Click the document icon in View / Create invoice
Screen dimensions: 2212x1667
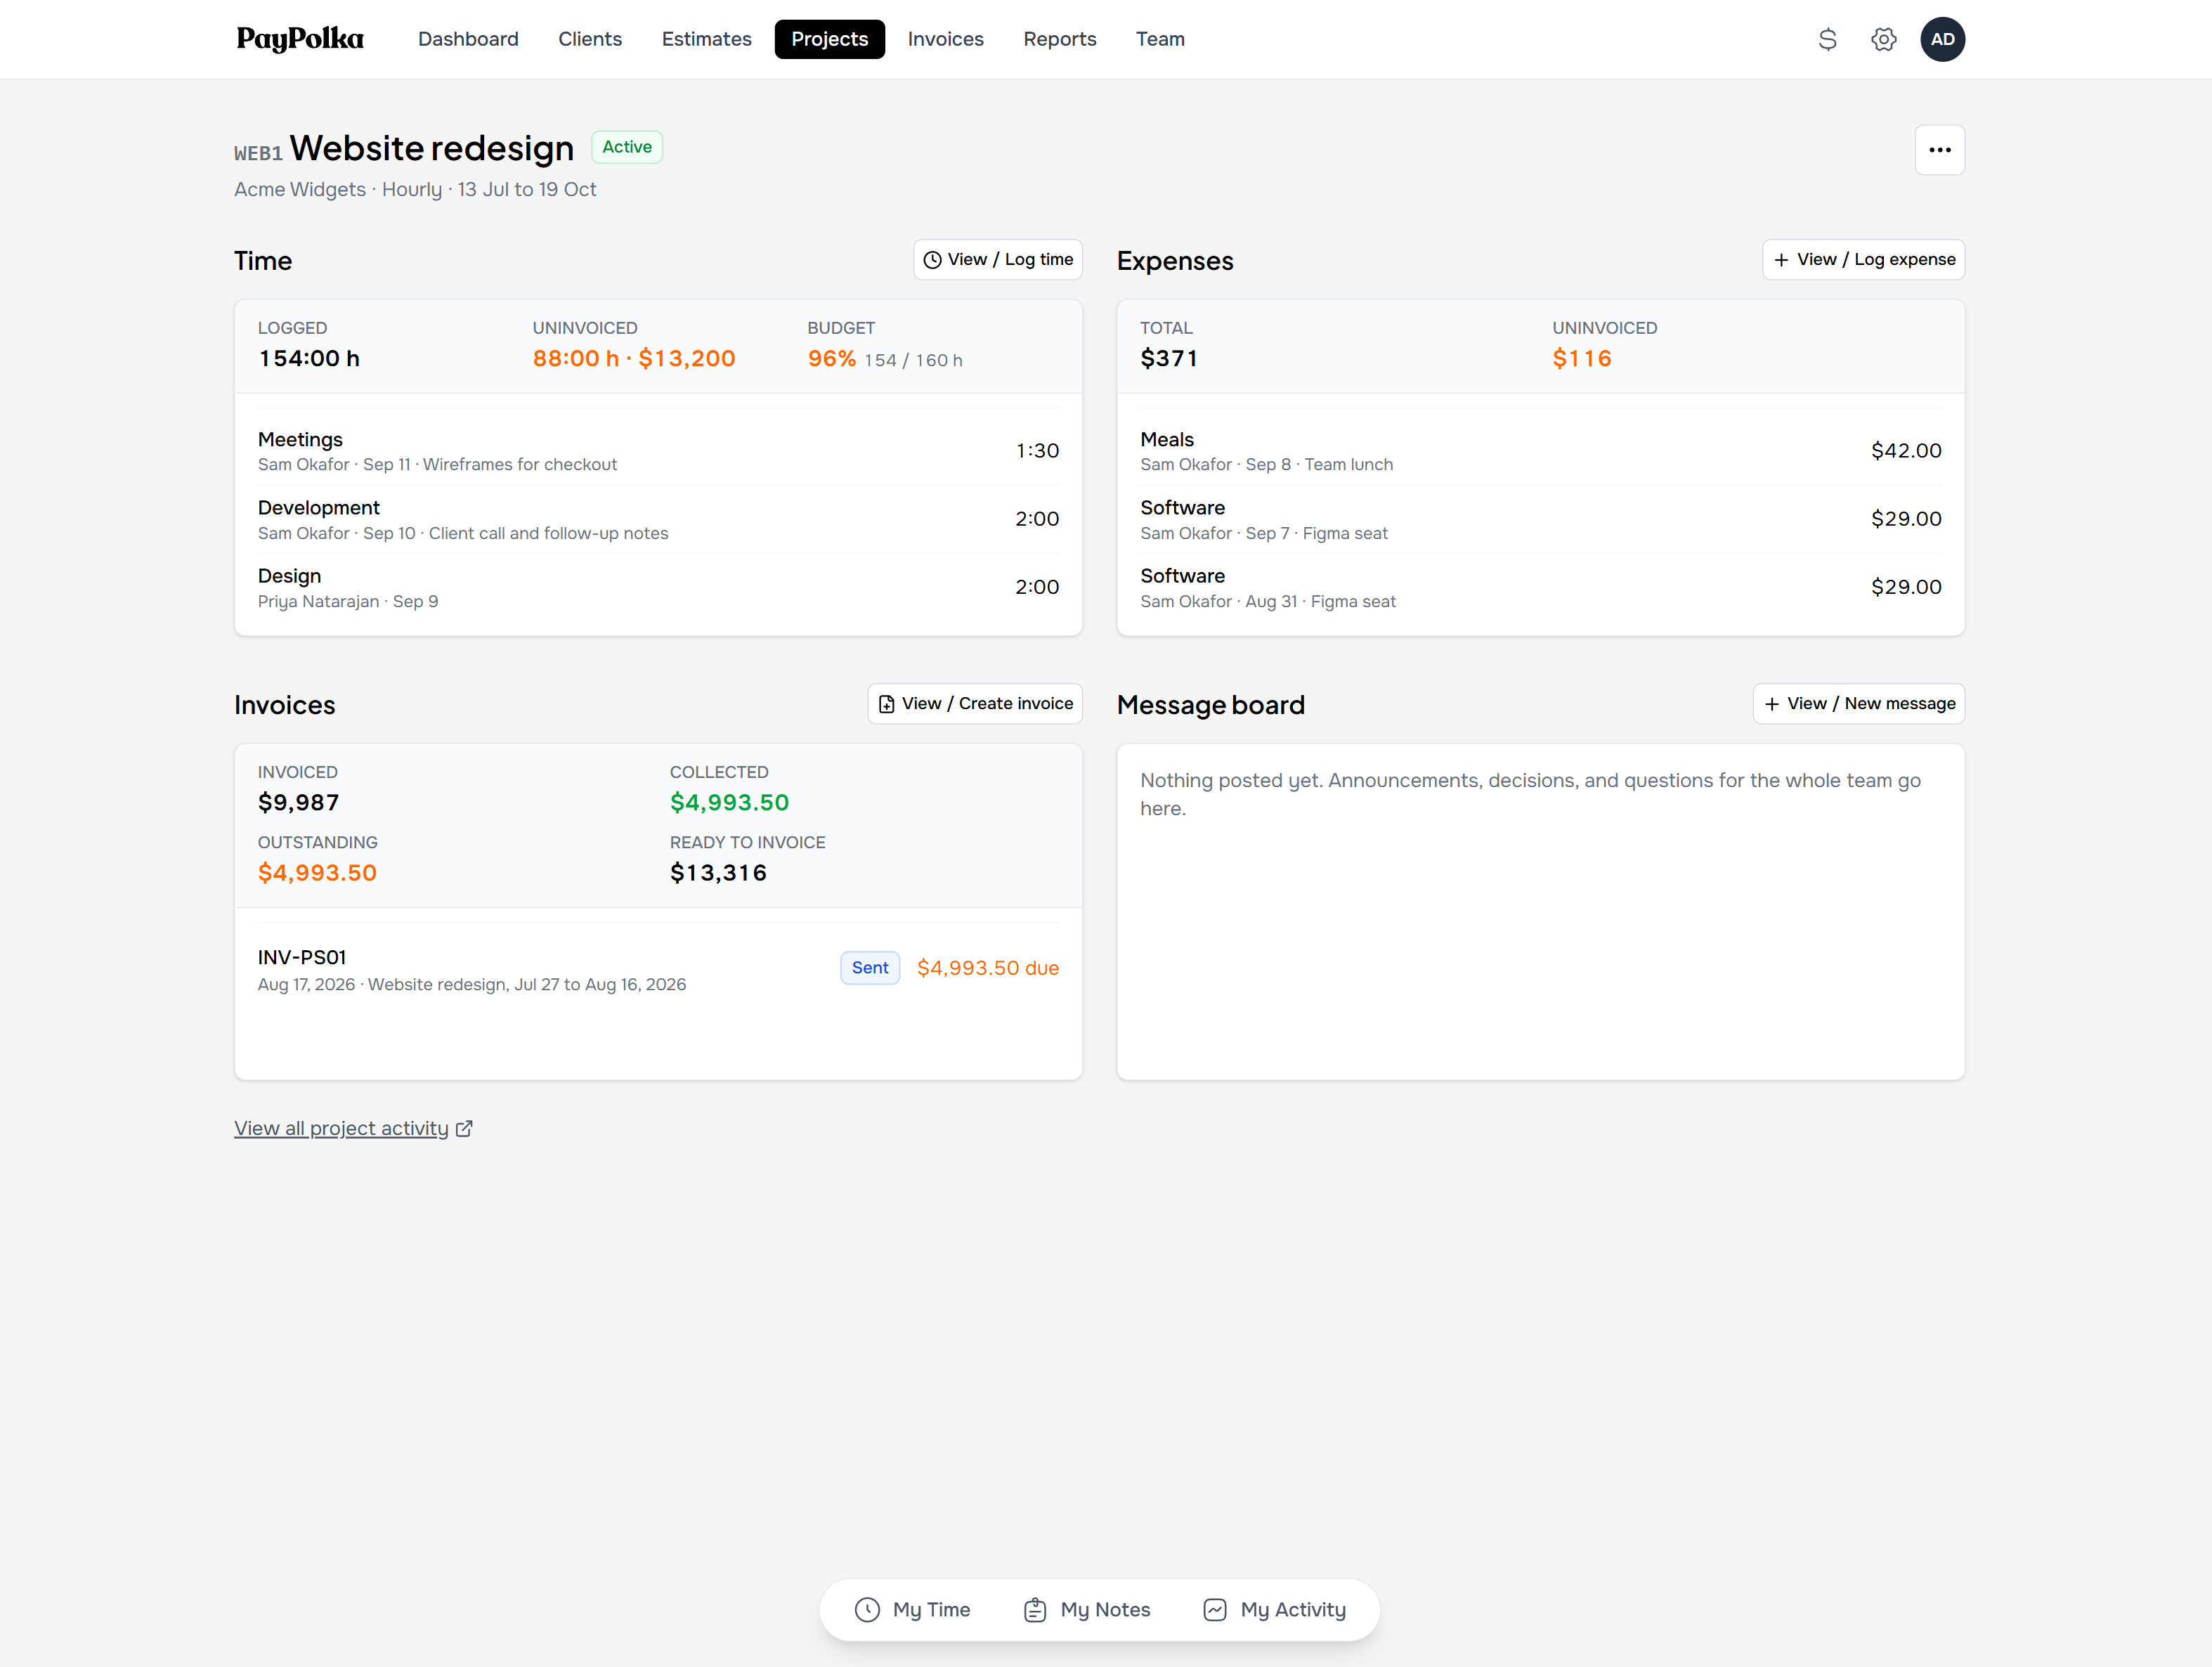pos(886,704)
